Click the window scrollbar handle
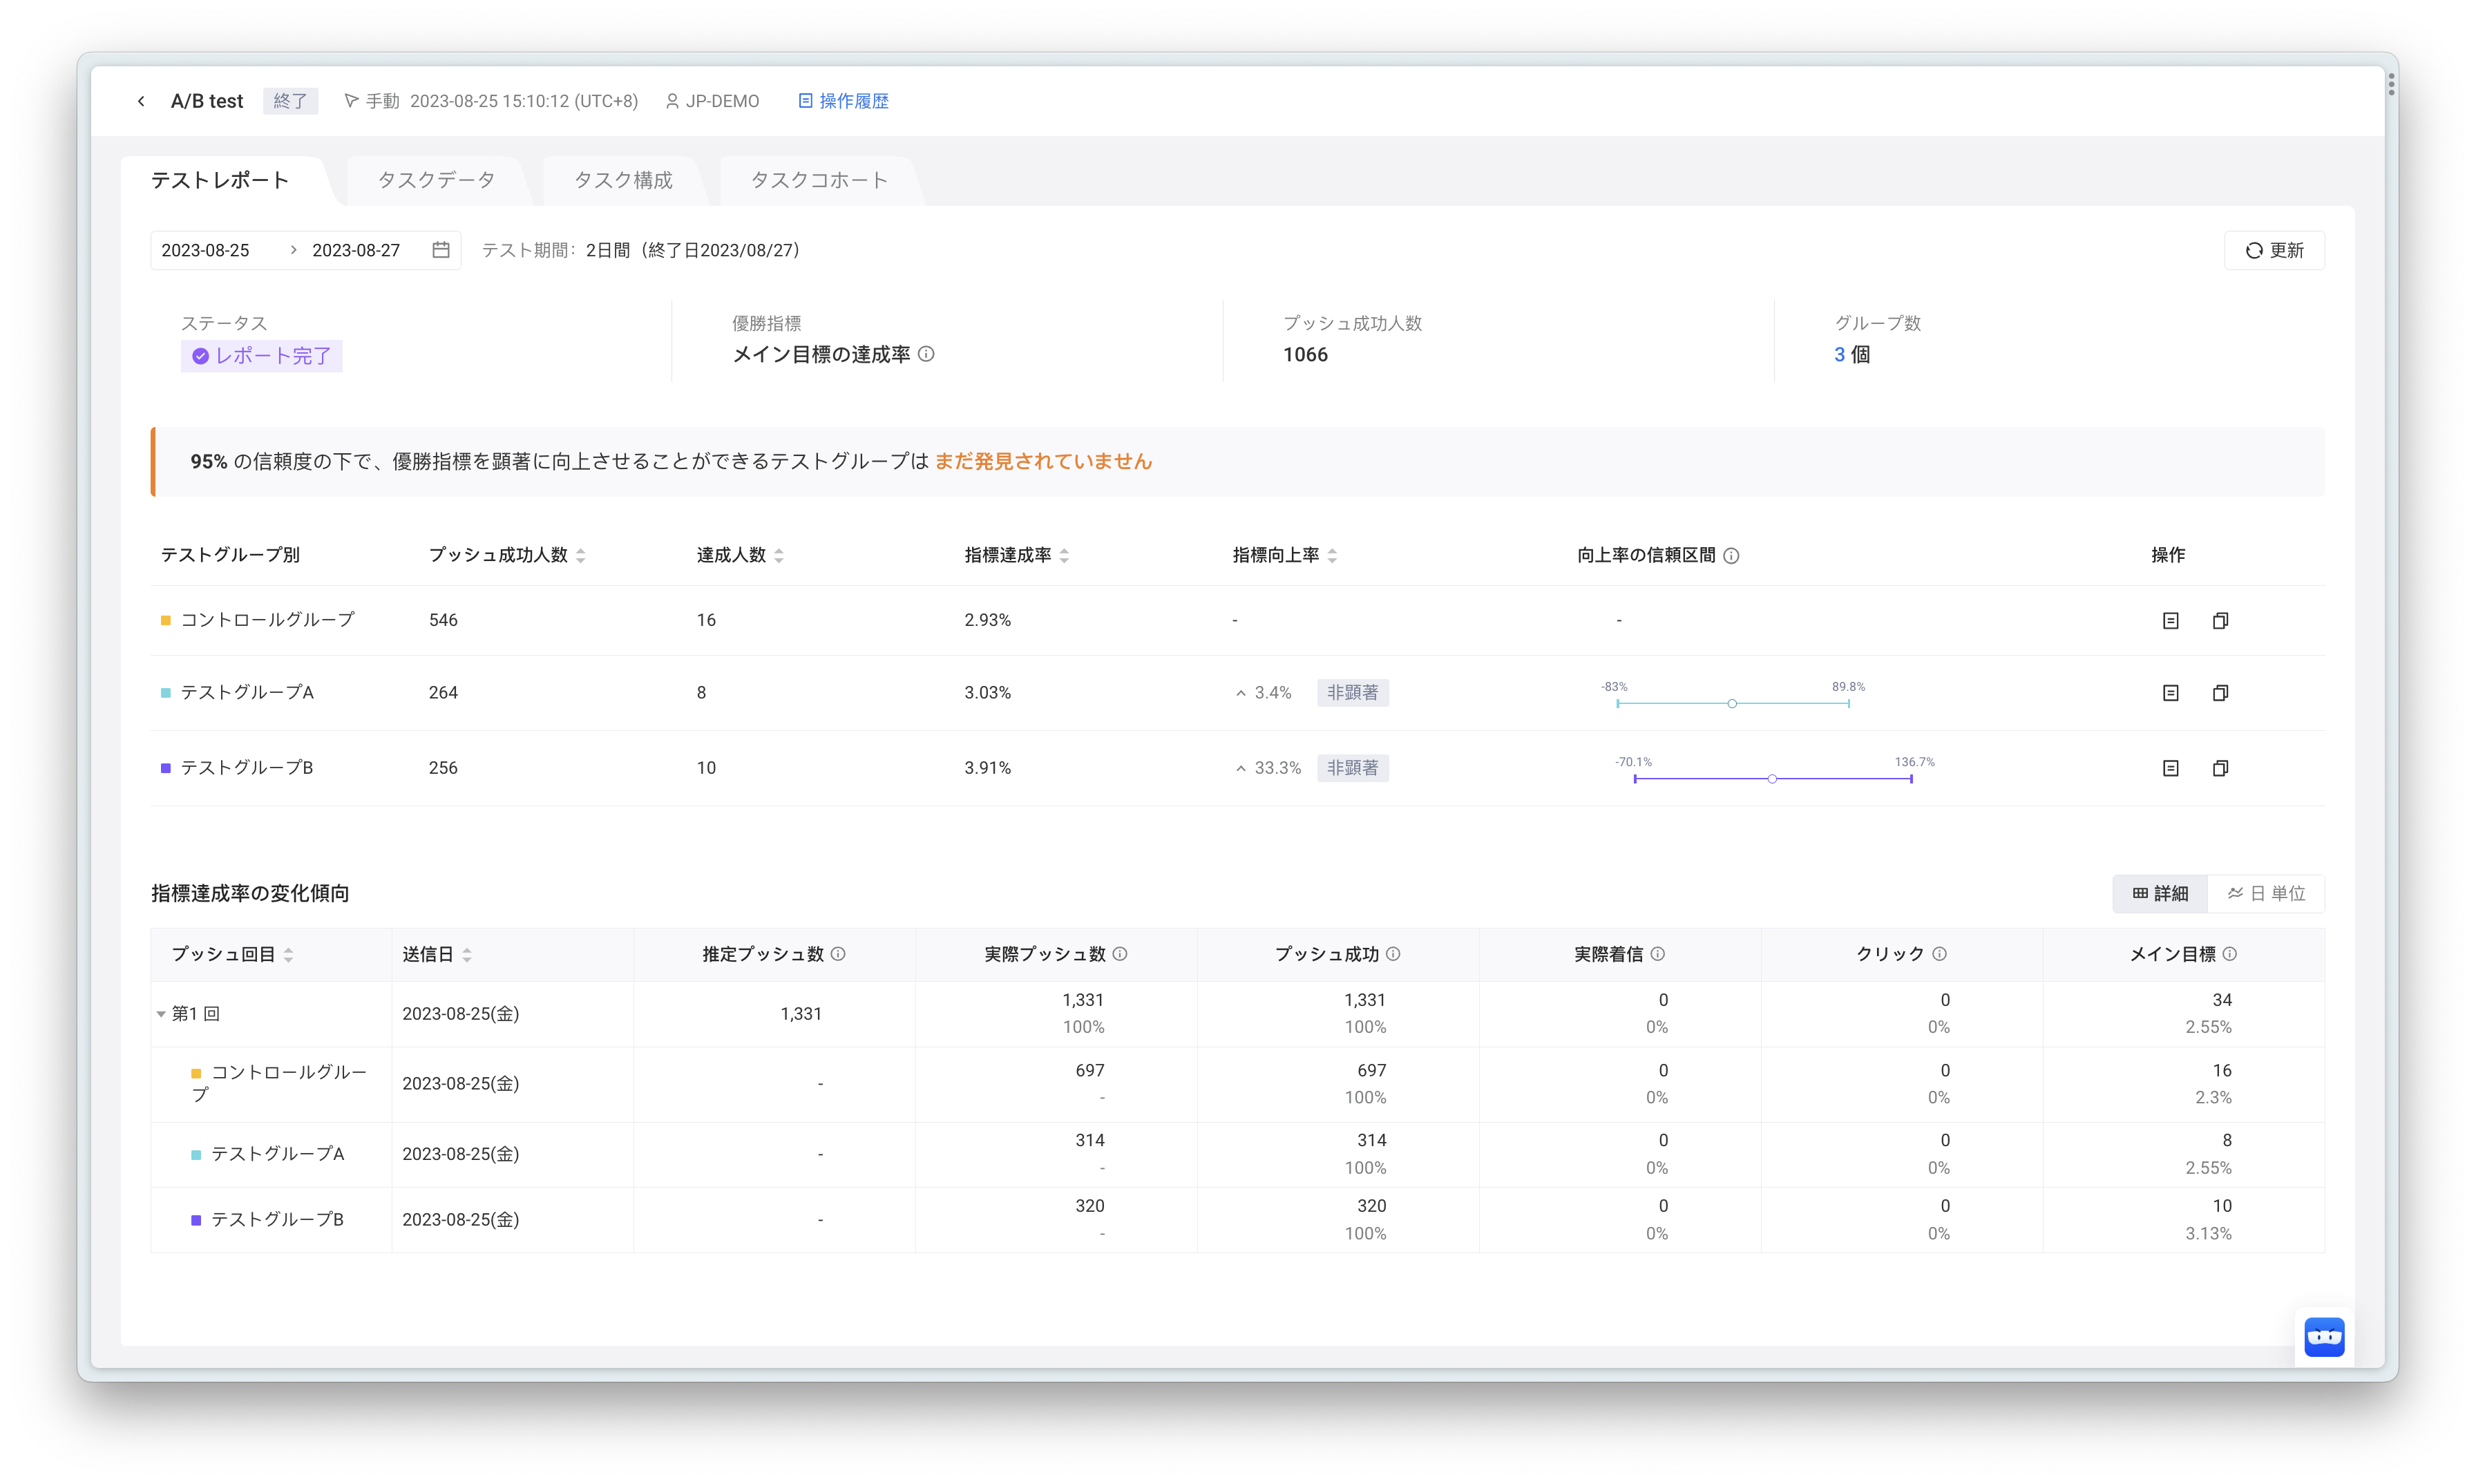The width and height of the screenshot is (2476, 1484). pos(2391,84)
